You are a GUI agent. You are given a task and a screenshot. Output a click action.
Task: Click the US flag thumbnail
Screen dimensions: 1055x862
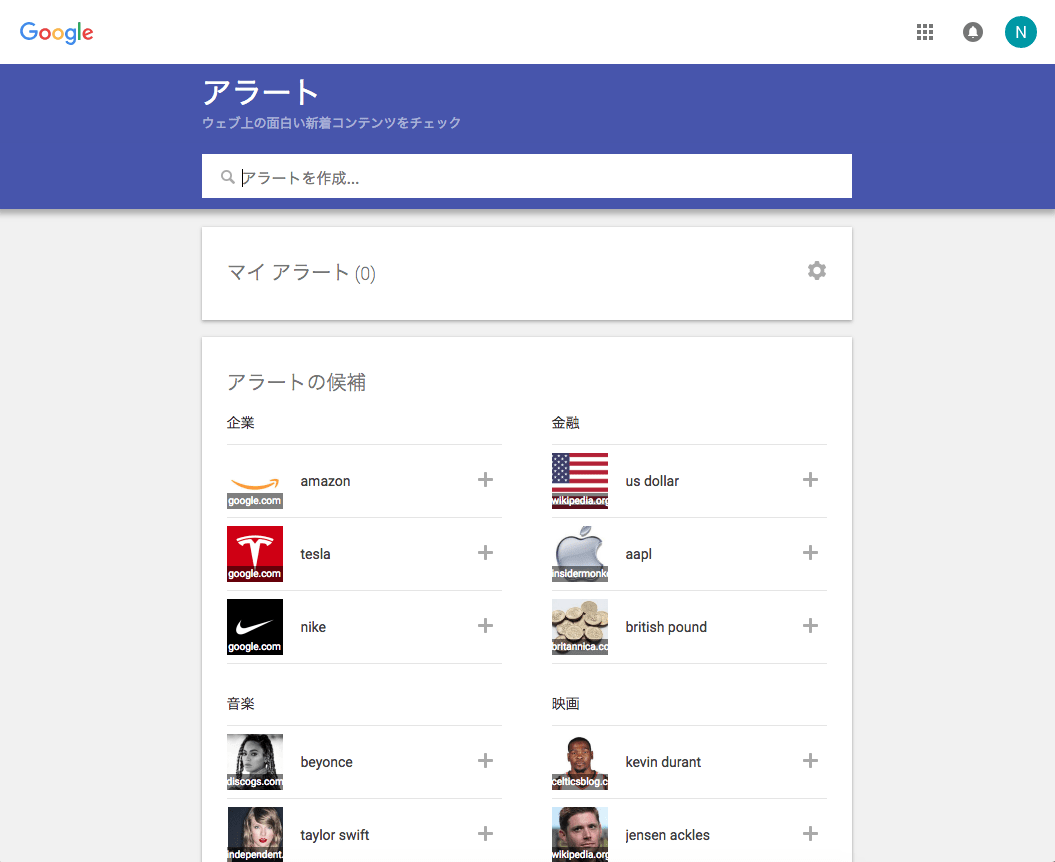tap(579, 480)
